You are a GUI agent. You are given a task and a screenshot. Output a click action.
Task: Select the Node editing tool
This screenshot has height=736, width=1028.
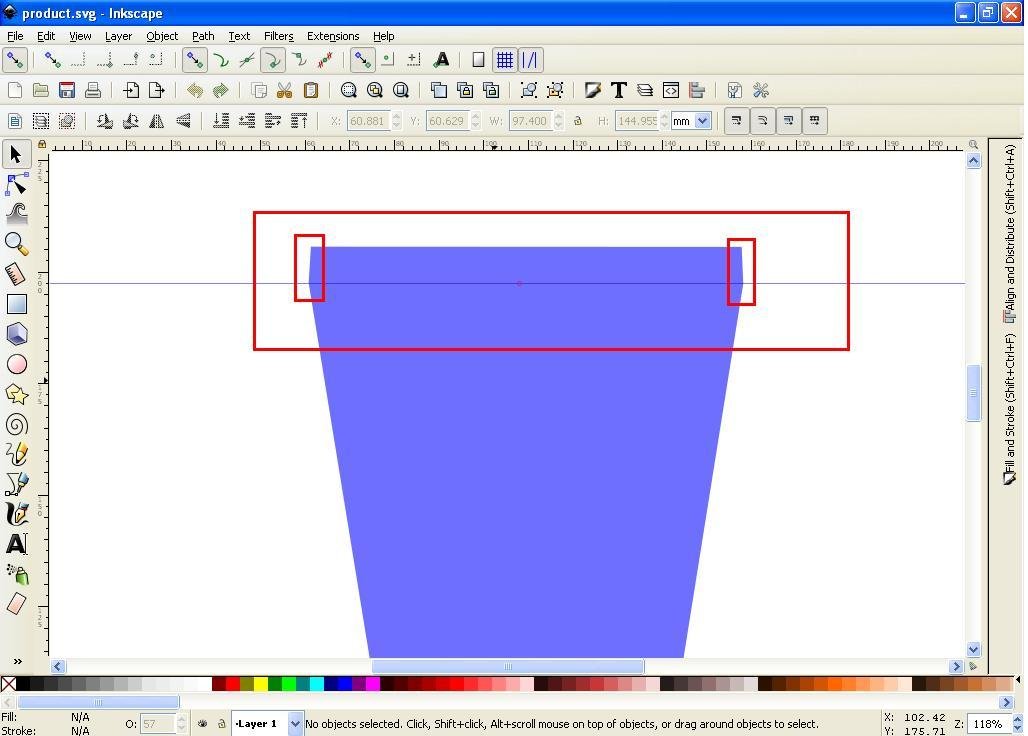click(x=16, y=184)
